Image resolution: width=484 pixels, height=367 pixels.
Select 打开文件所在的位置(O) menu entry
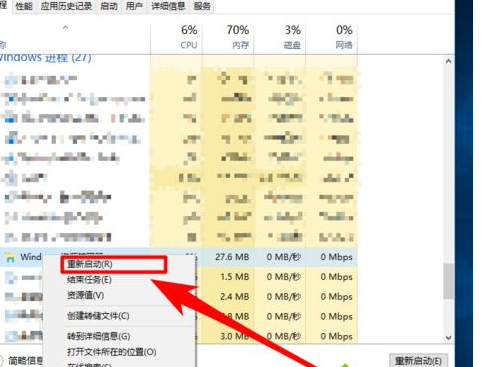pyautogui.click(x=112, y=352)
